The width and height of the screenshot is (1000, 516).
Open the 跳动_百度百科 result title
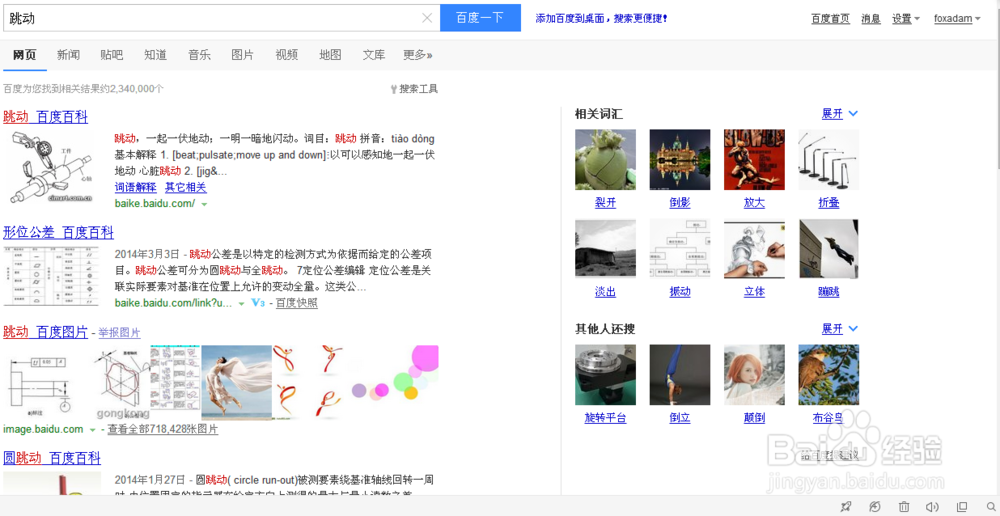click(x=45, y=117)
